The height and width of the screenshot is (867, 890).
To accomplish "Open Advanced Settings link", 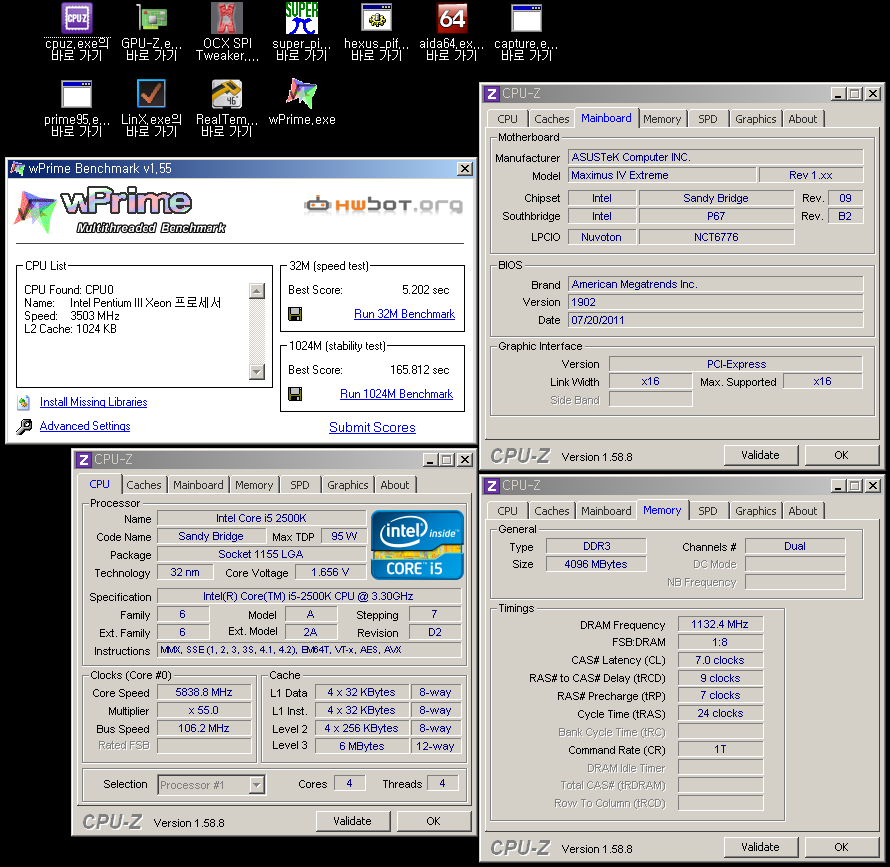I will [85, 426].
